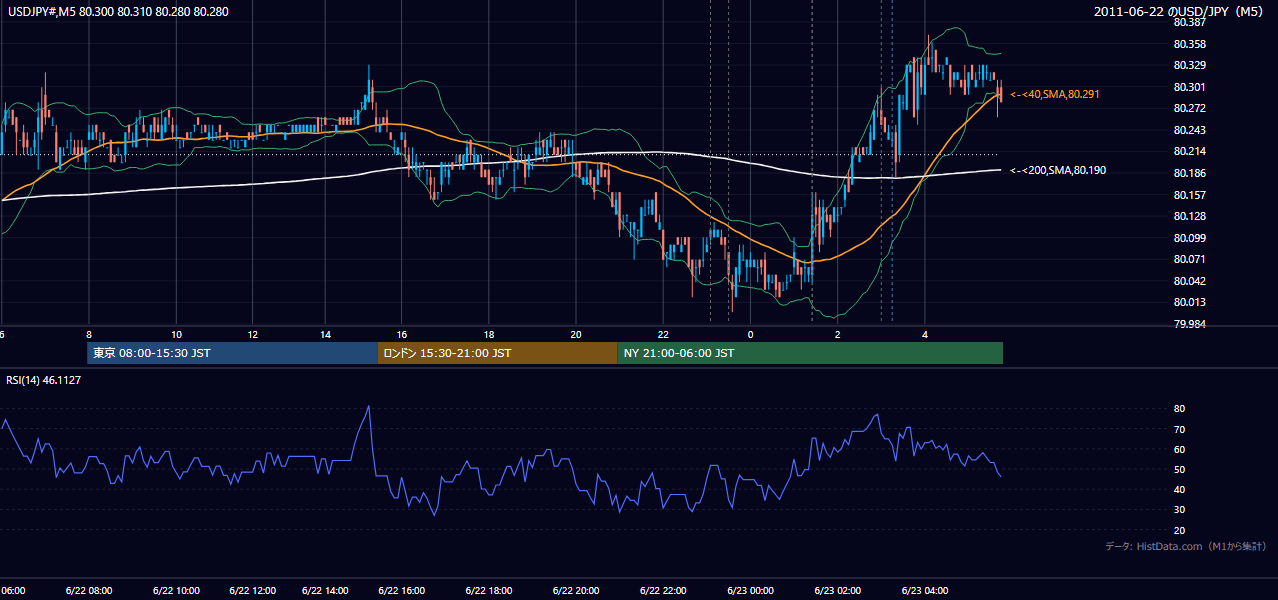Click price level 80.071 on the axis
The height and width of the screenshot is (600, 1278).
(1189, 259)
